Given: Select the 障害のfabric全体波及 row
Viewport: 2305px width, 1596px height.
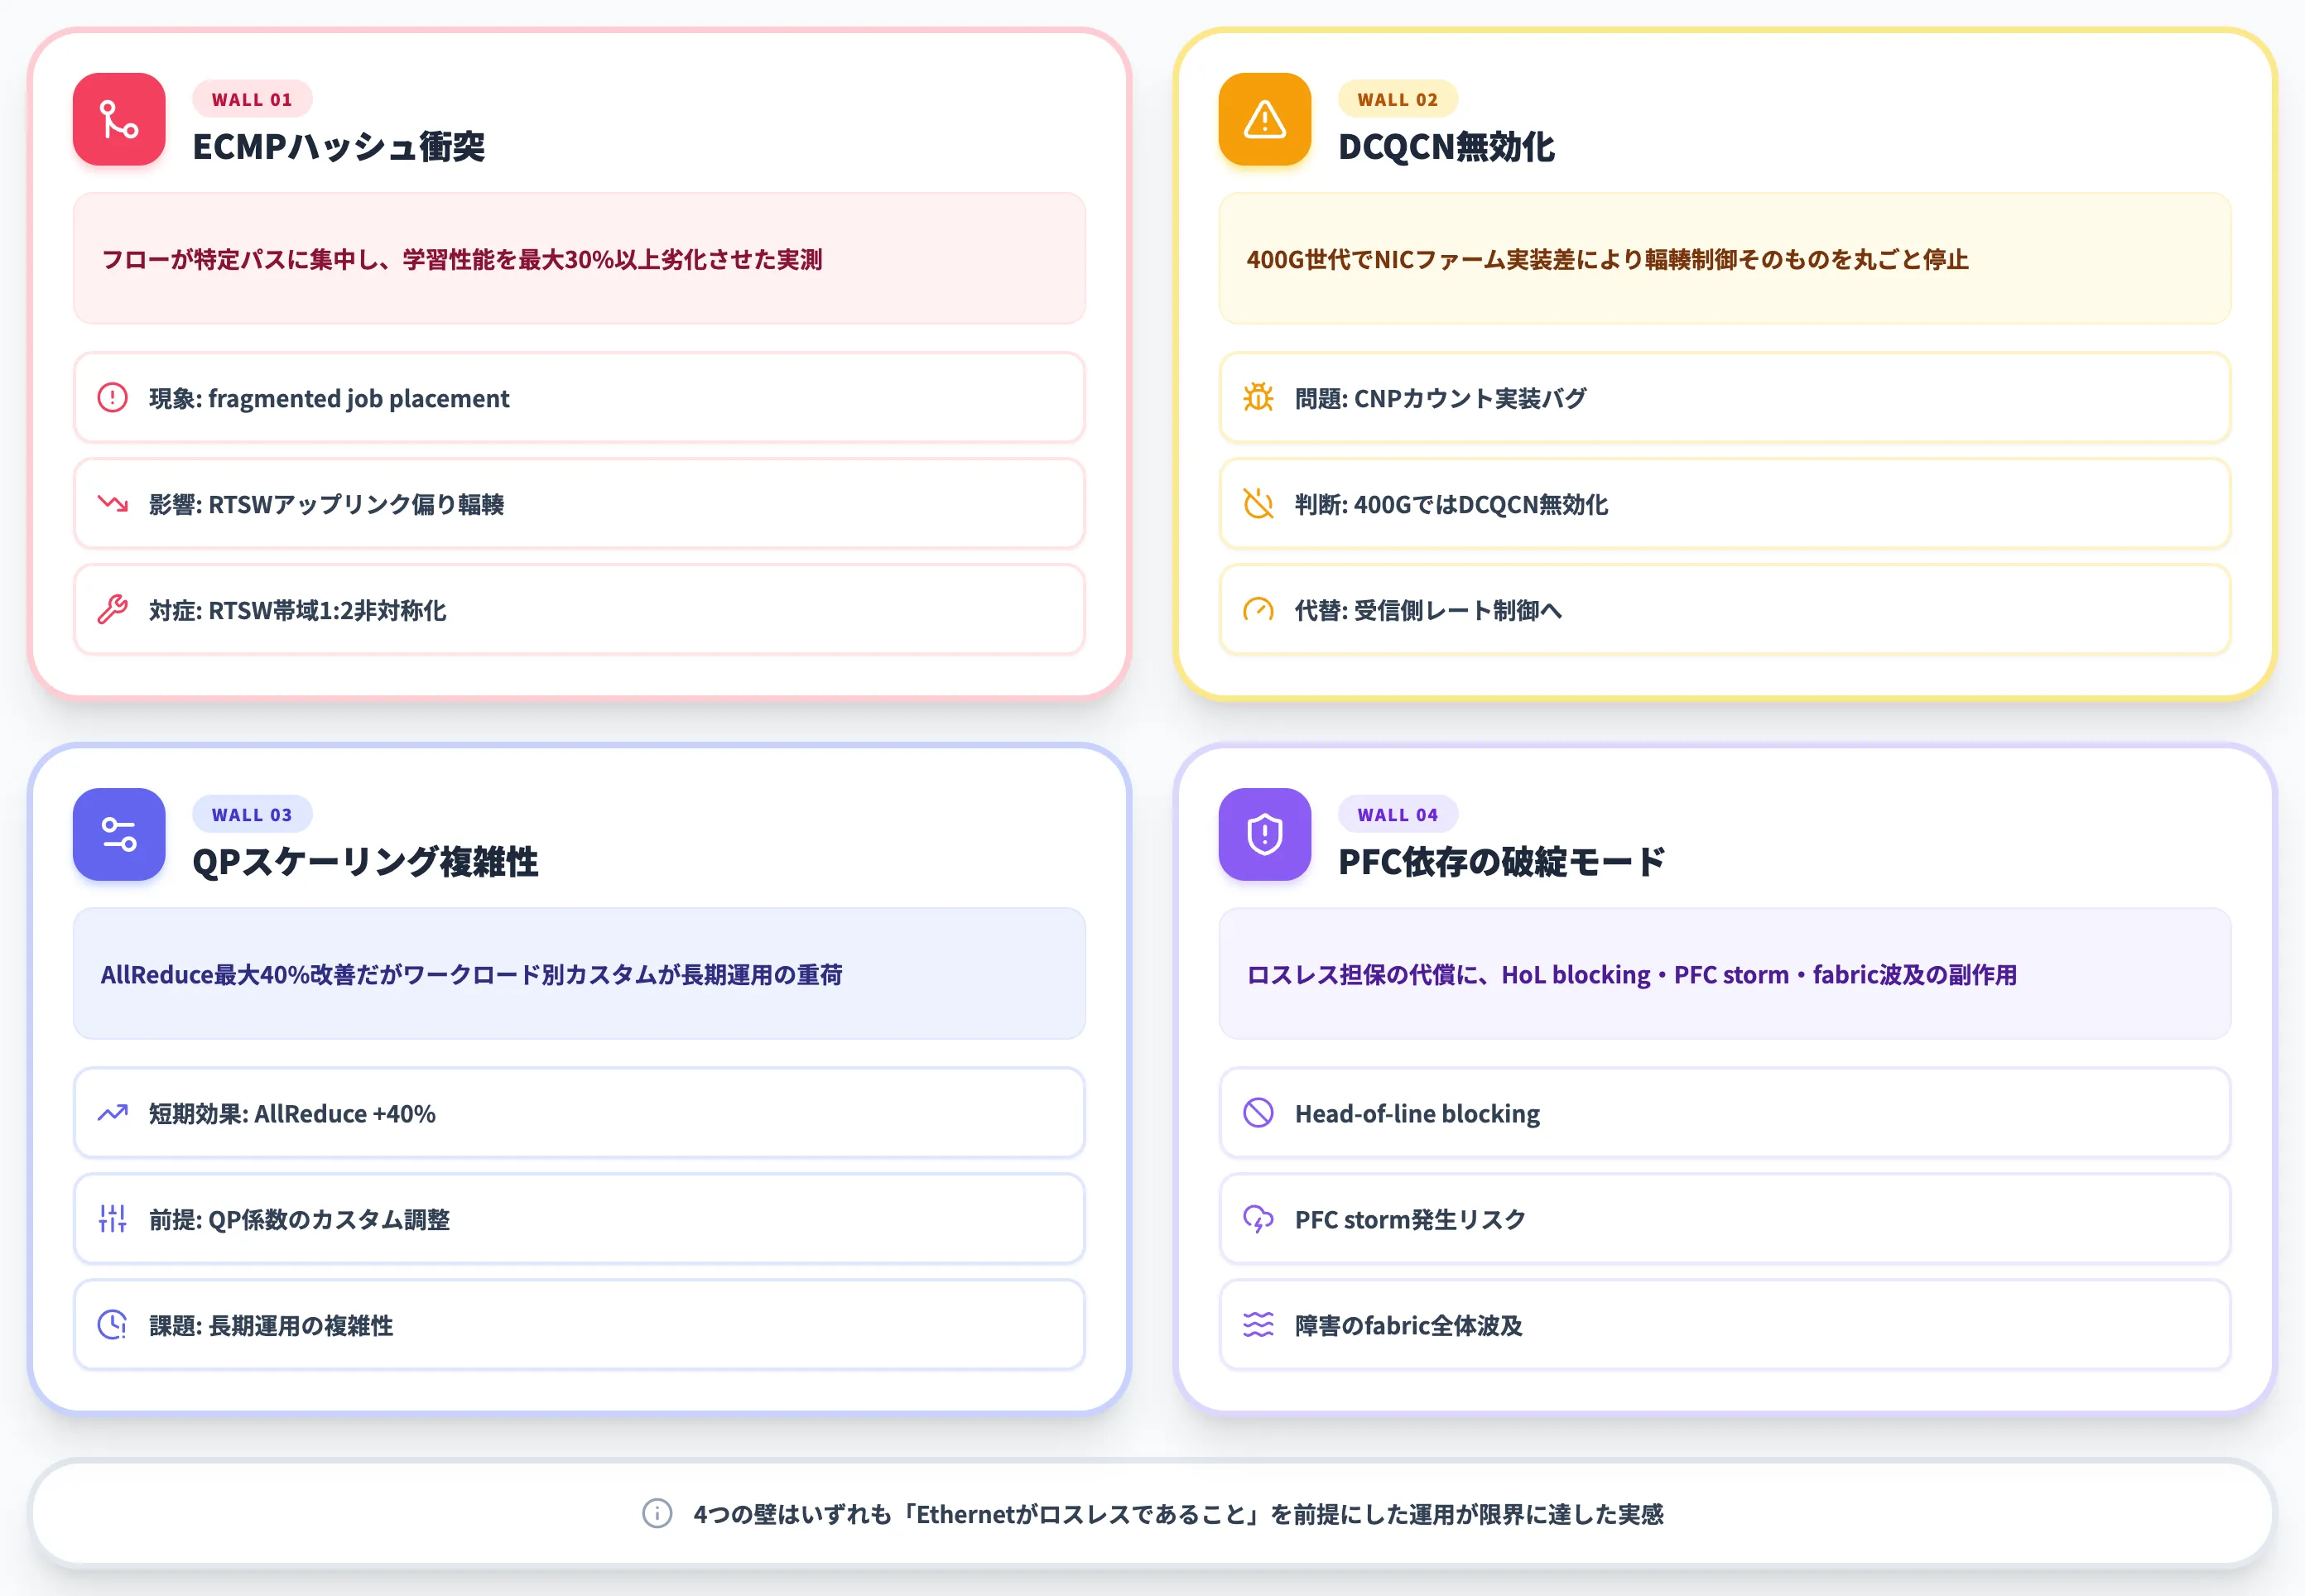Looking at the screenshot, I should coord(1724,1325).
